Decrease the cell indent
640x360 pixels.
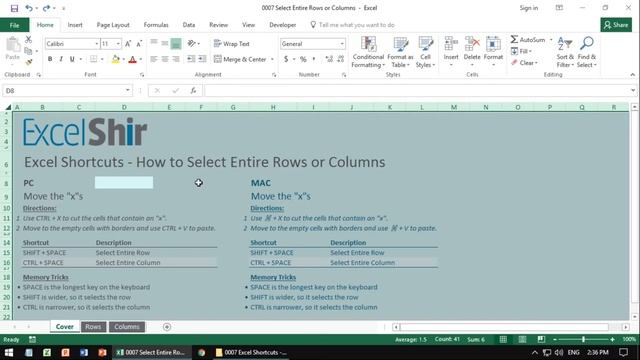(191, 59)
